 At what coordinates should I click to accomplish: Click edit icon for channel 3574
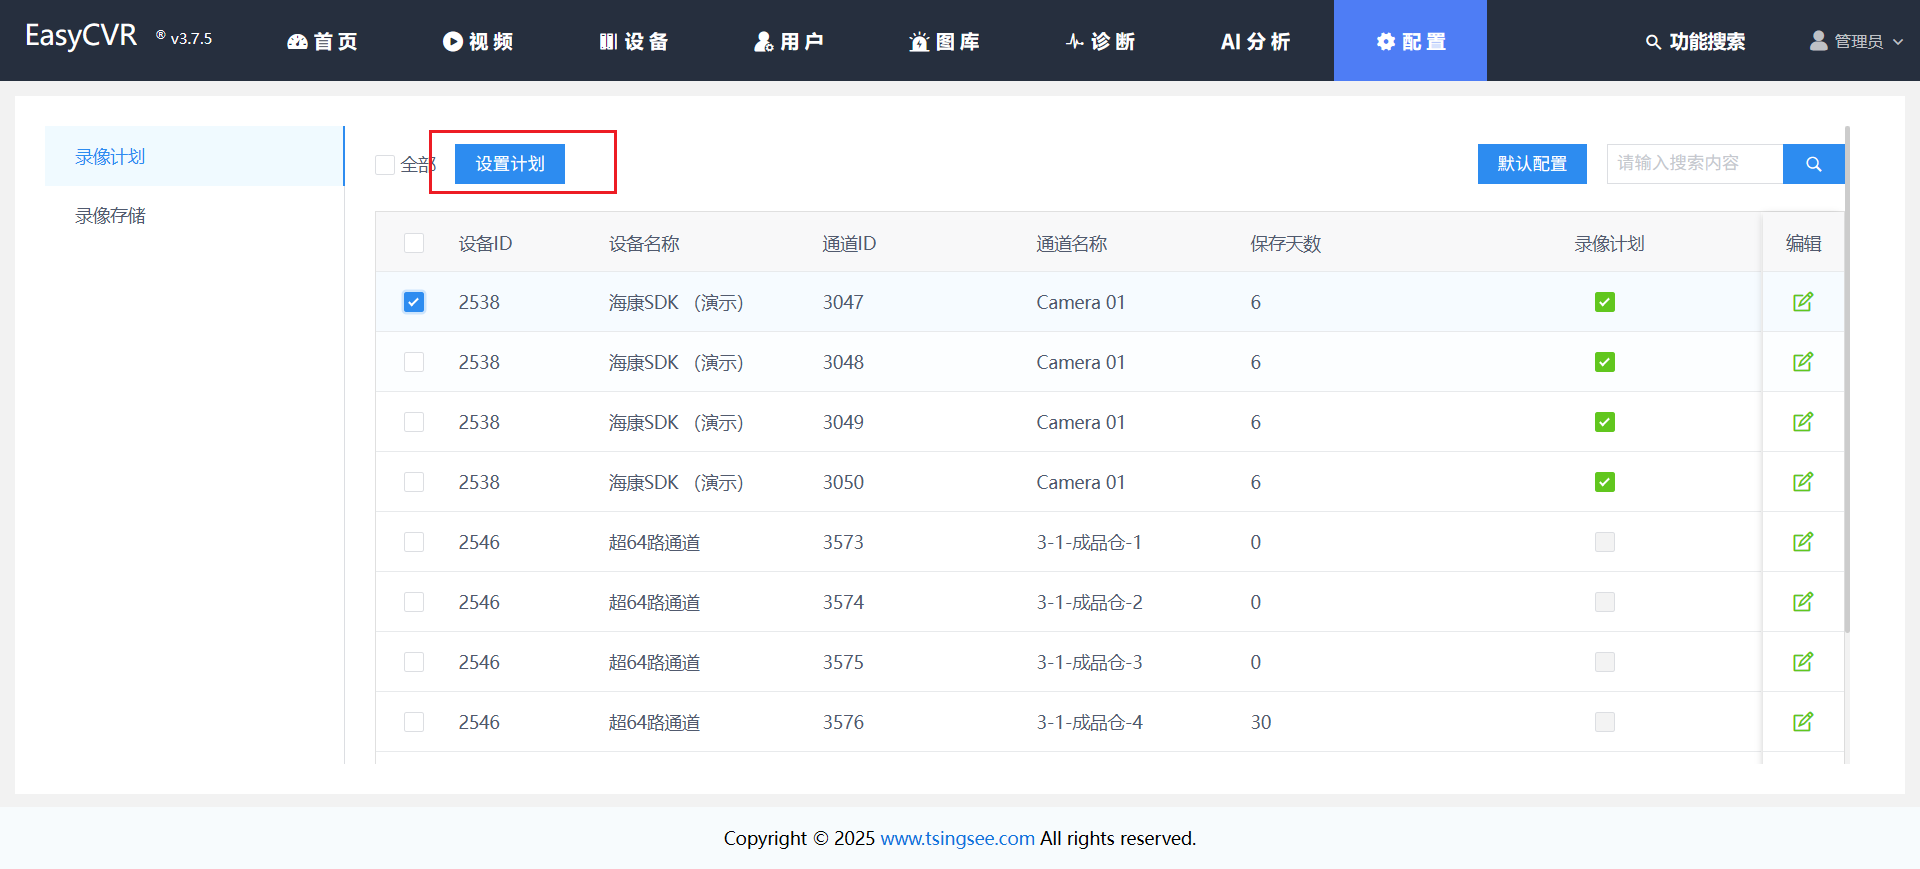(x=1802, y=602)
